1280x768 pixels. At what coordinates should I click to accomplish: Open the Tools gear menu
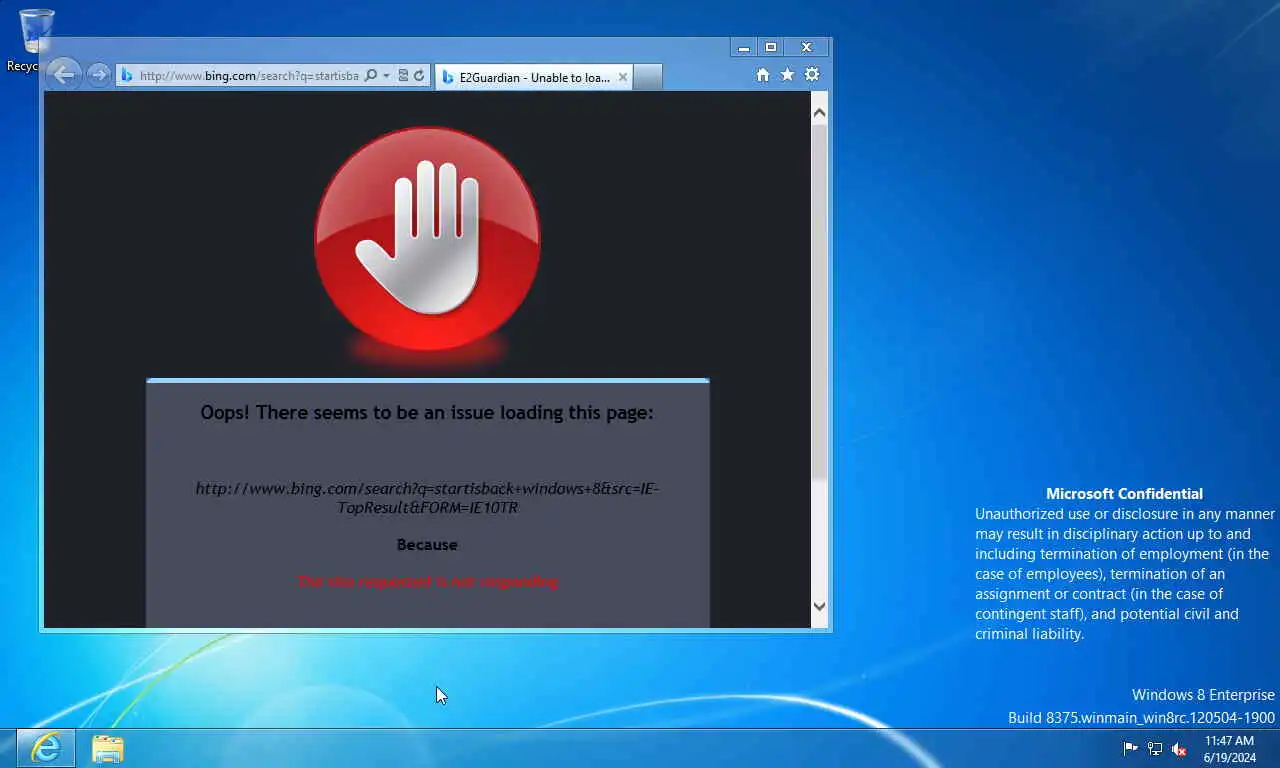pyautogui.click(x=812, y=75)
